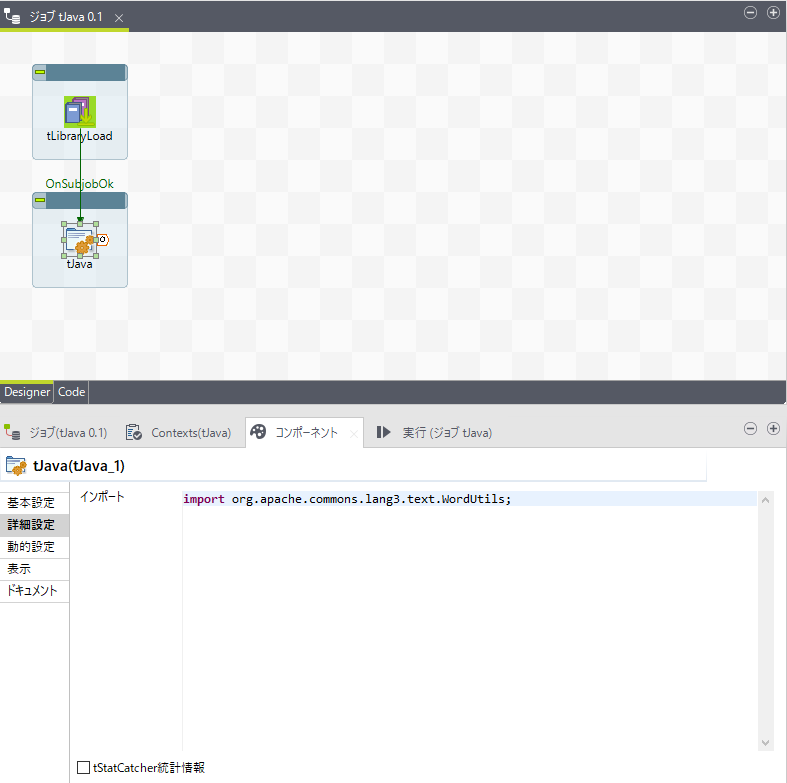Click the tLibraryLoad component icon
The image size is (787, 783).
click(x=79, y=111)
